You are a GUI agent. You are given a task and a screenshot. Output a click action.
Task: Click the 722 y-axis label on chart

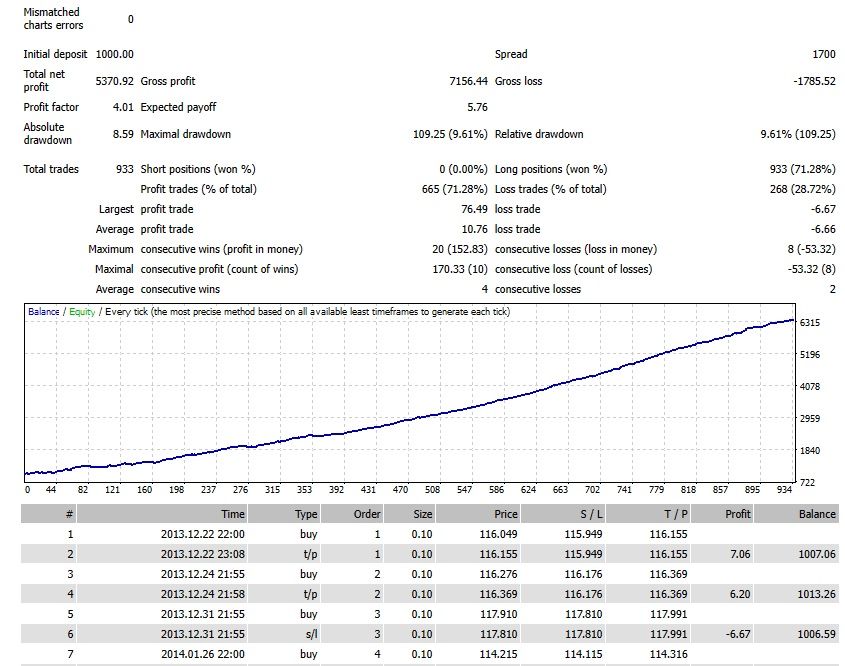807,482
